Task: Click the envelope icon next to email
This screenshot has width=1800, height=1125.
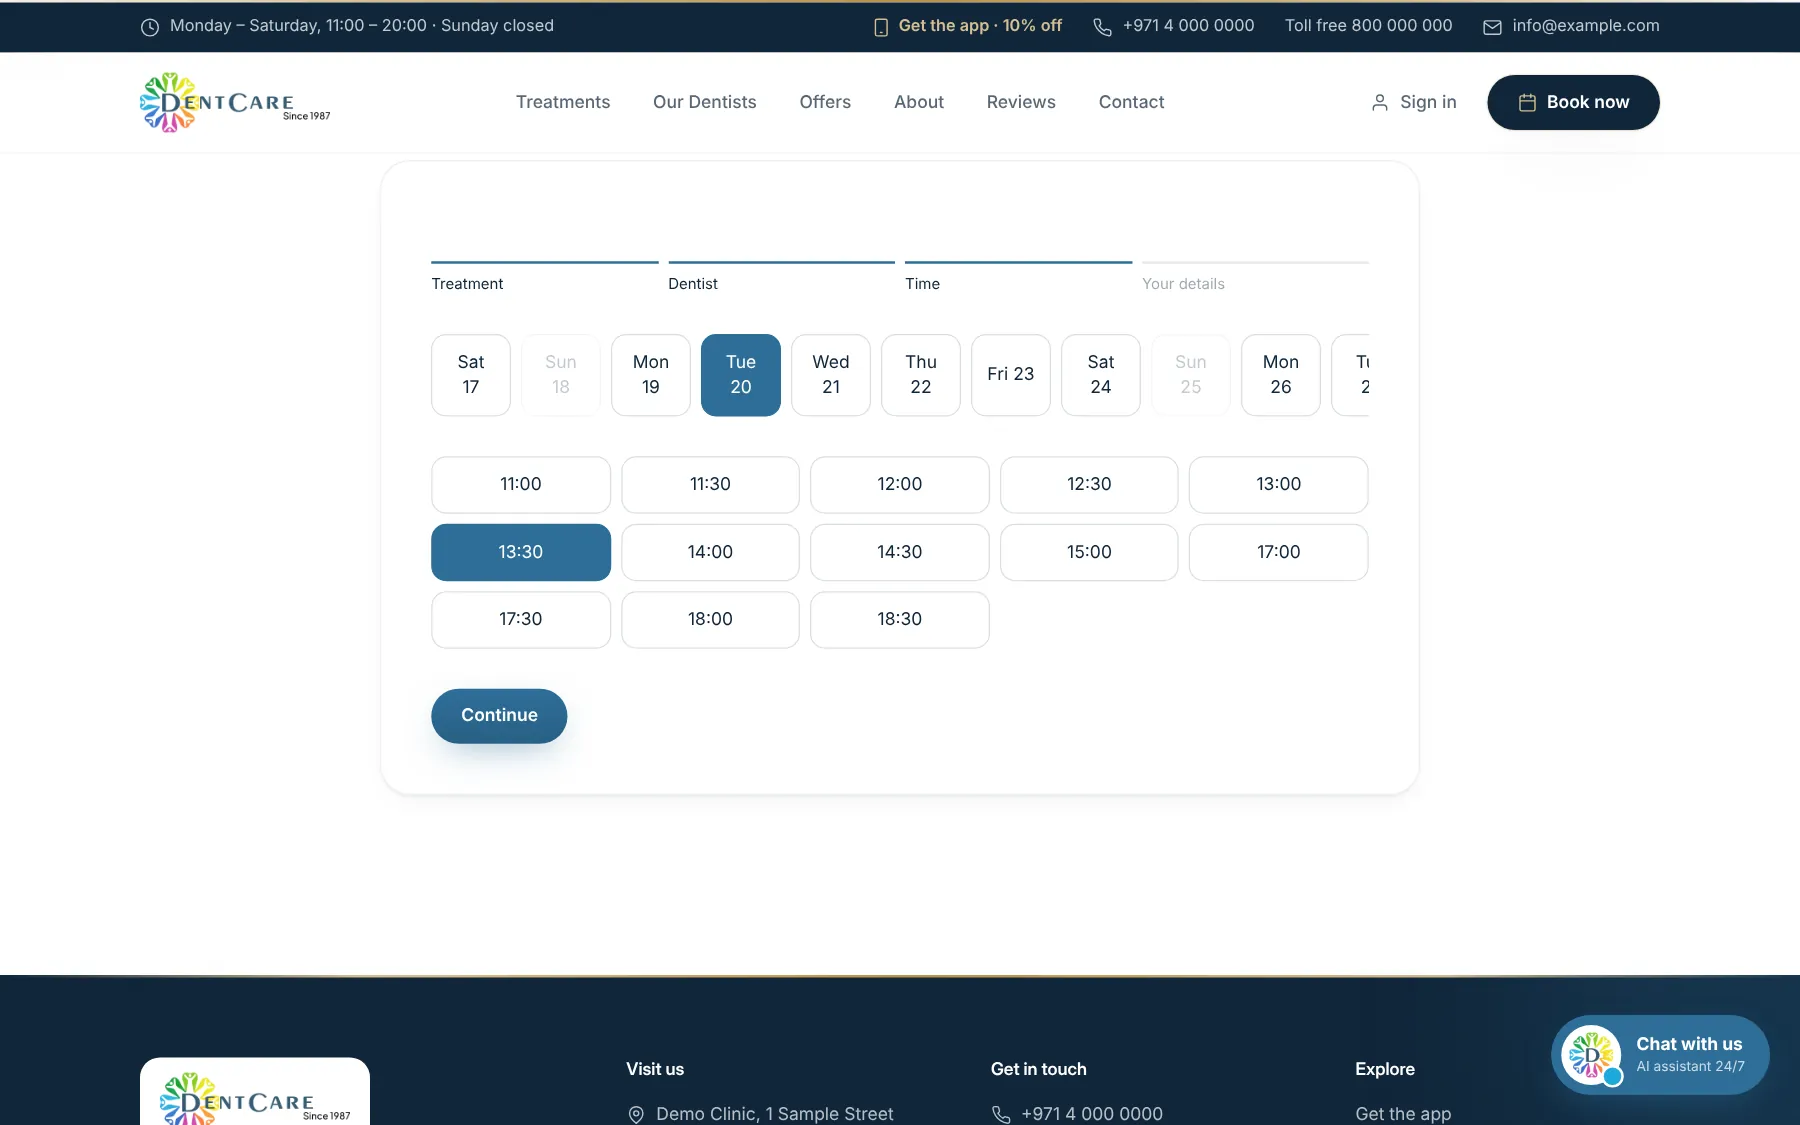Action: click(1492, 27)
